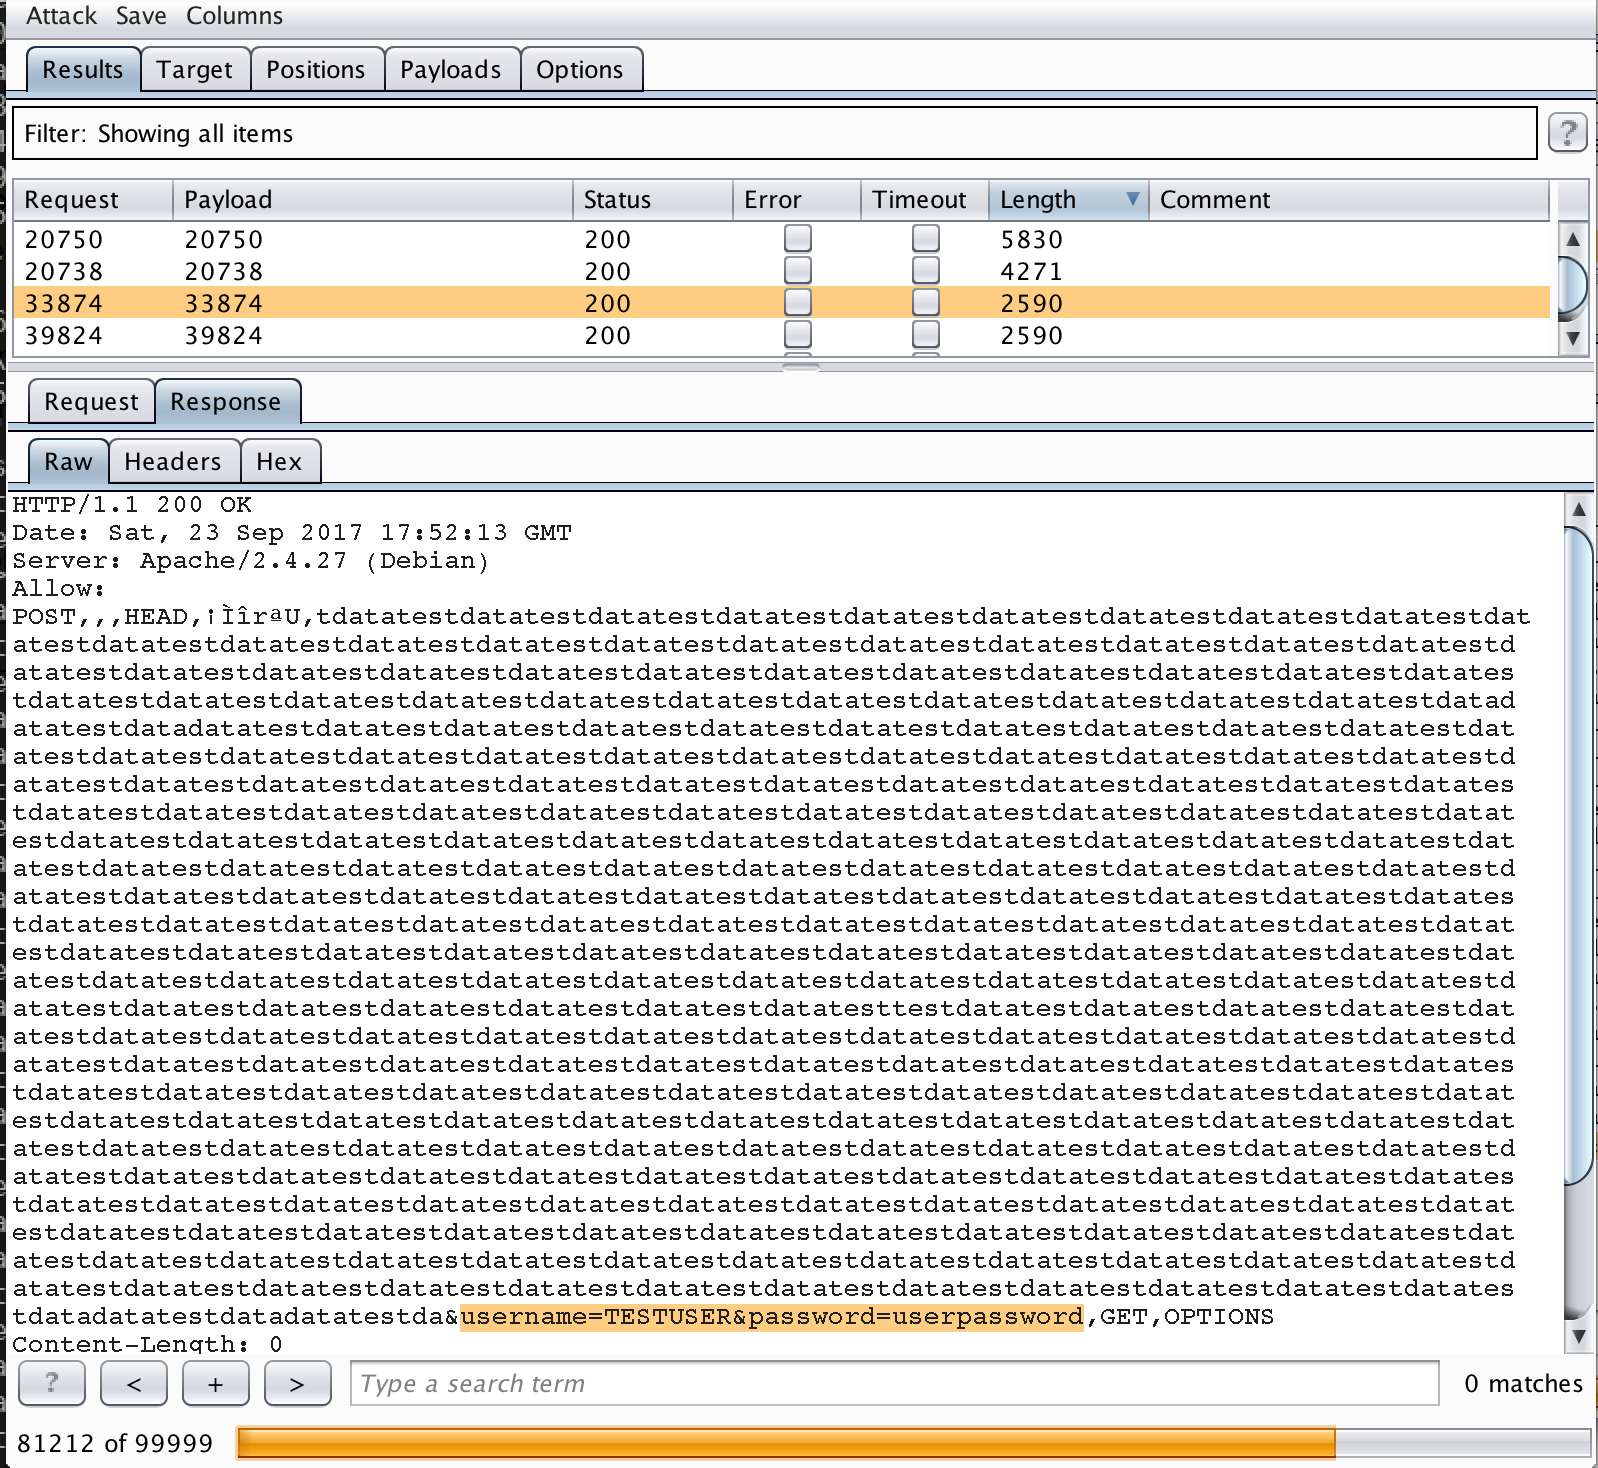The image size is (1598, 1468).
Task: Open the Attack menu
Action: (61, 16)
